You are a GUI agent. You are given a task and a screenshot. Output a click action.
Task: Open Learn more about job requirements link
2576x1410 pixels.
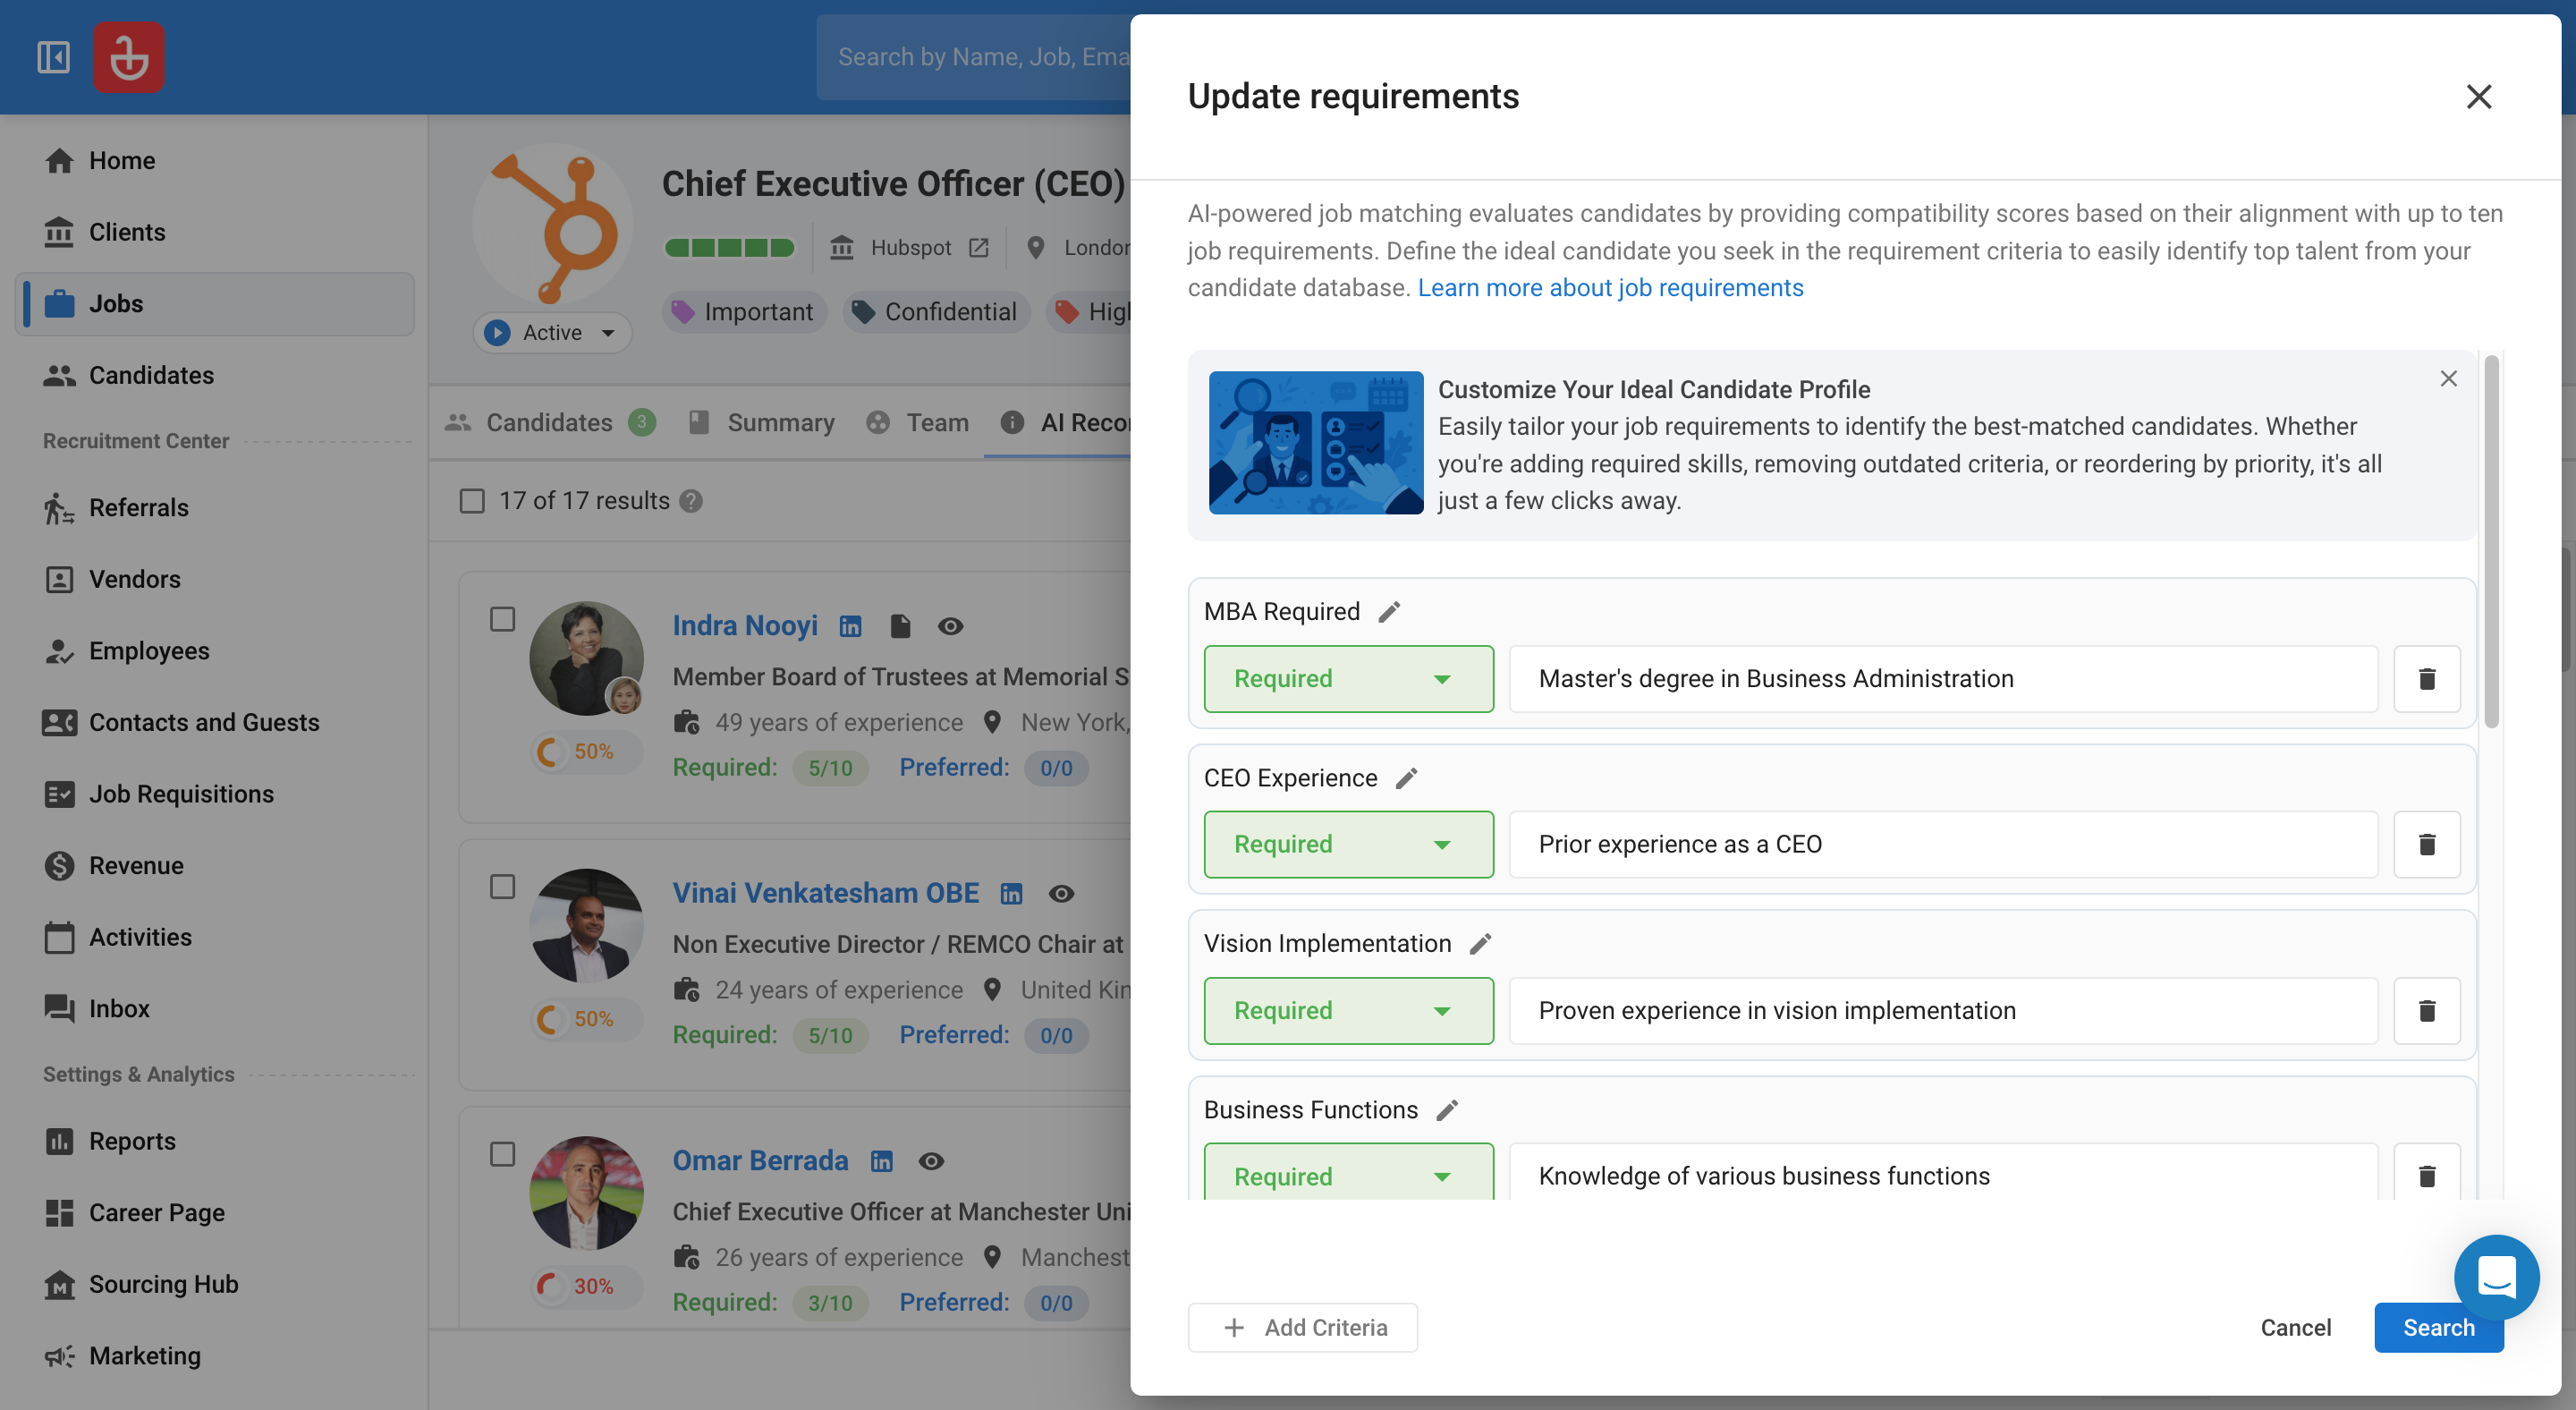[1610, 288]
